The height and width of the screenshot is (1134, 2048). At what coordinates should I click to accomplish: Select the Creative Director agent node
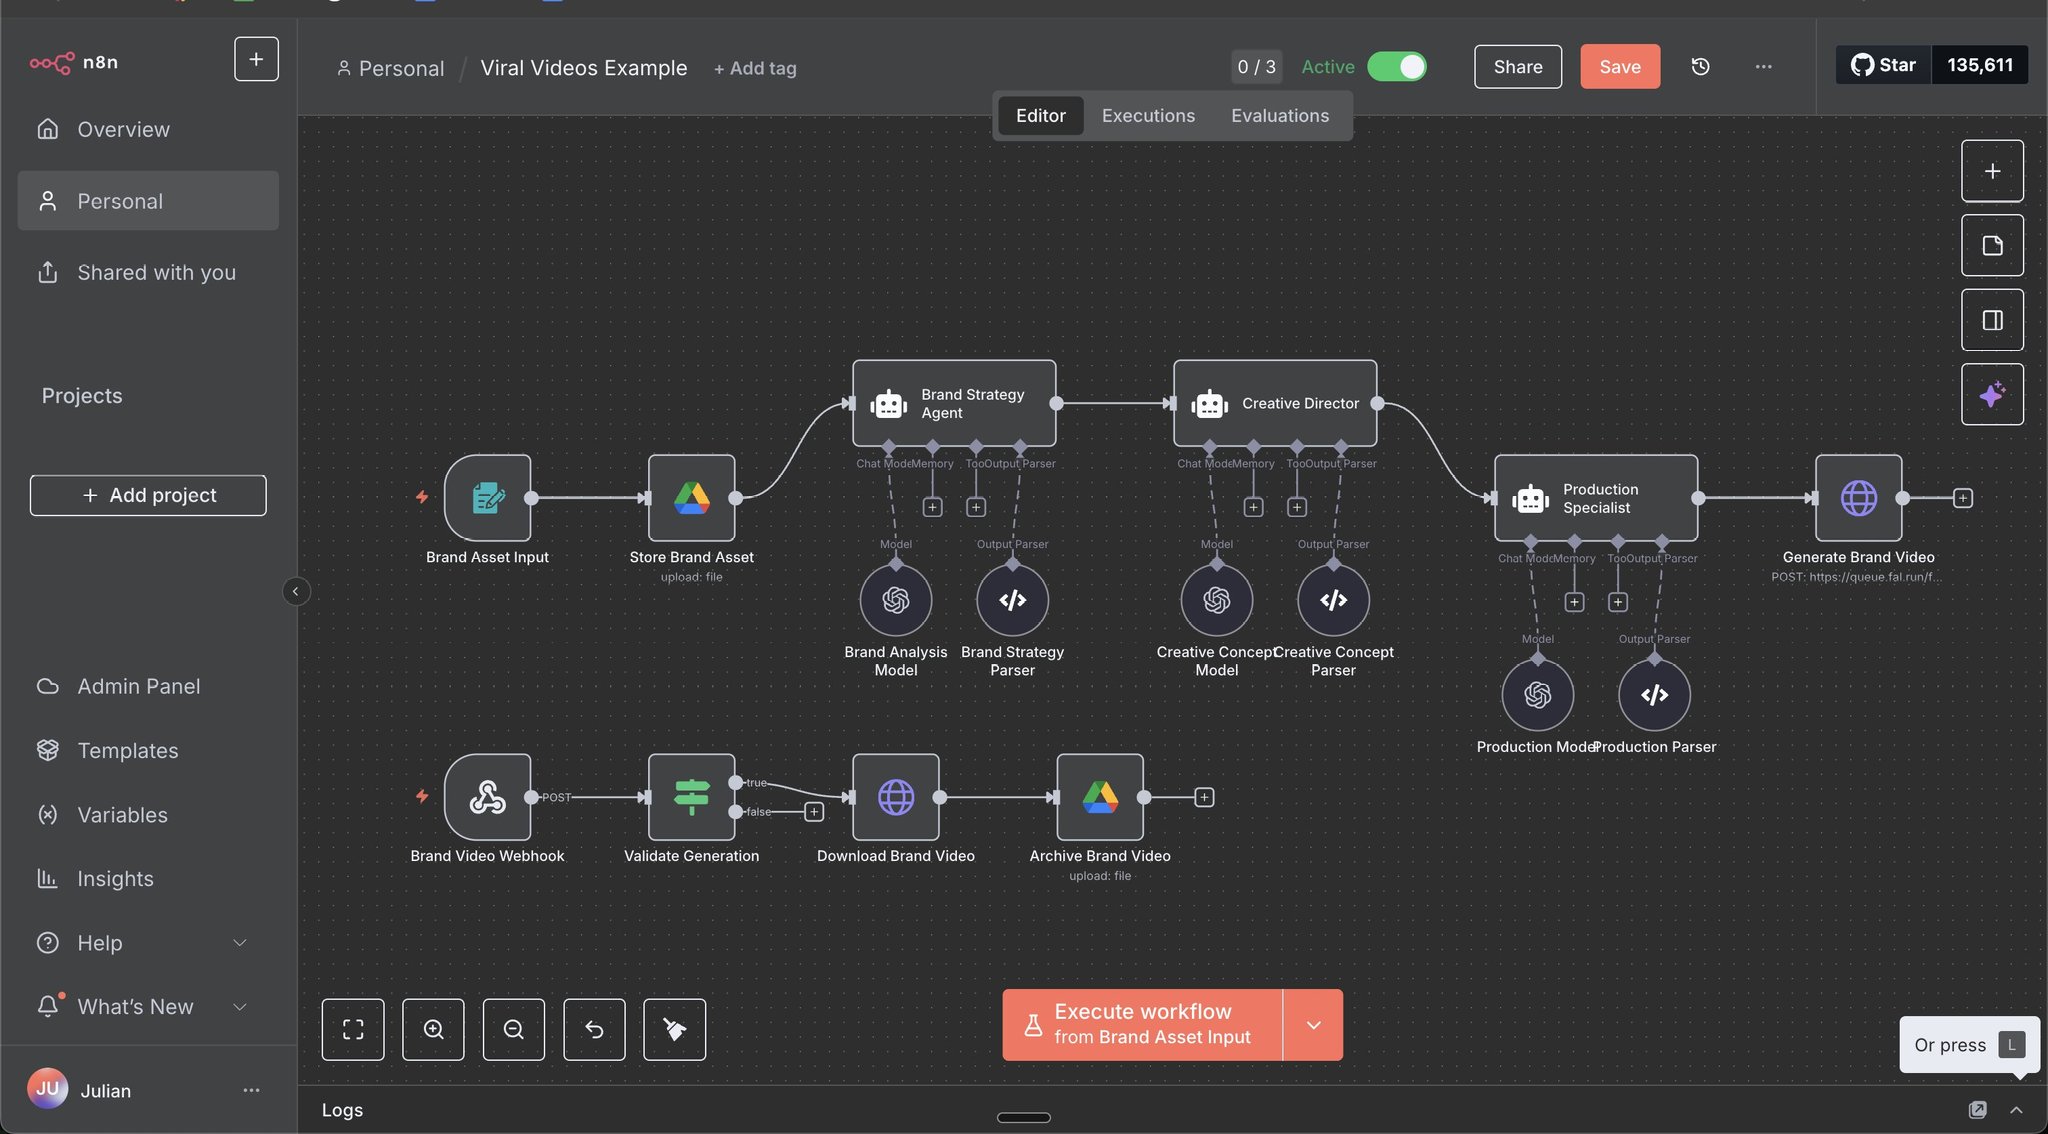[x=1275, y=403]
